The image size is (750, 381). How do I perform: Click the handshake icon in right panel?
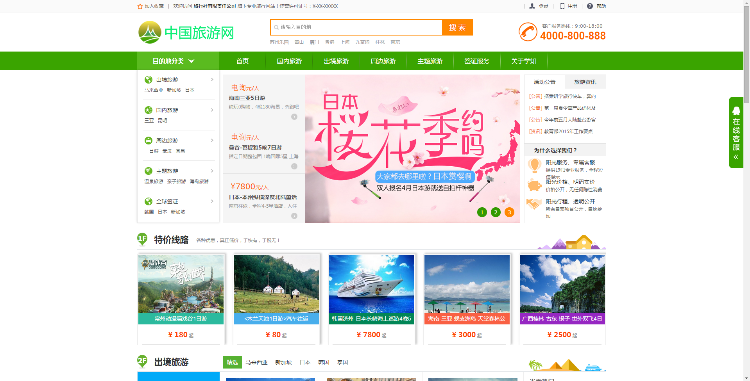534,204
